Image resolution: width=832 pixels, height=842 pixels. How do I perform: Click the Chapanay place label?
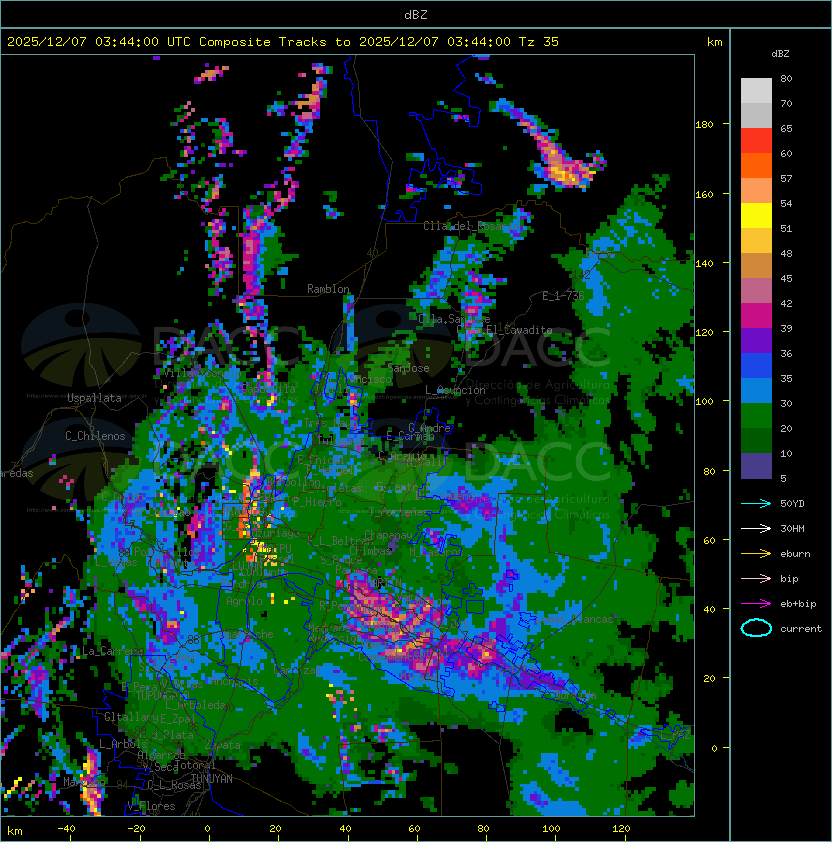[388, 535]
